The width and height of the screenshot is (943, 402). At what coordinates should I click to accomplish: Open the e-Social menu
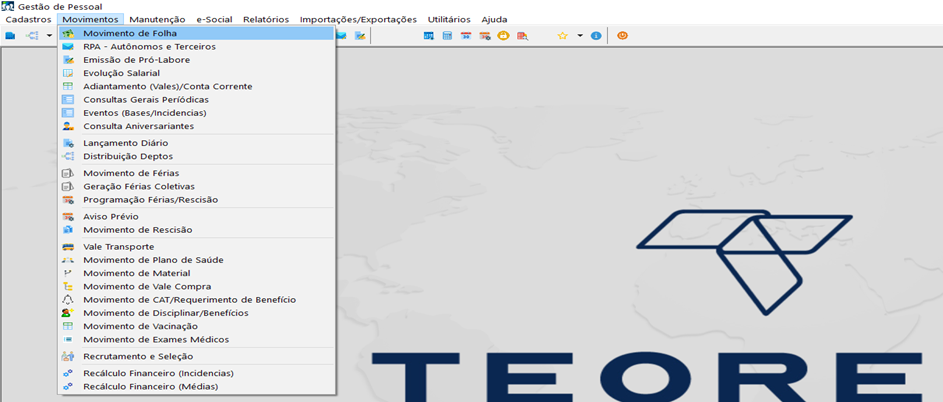pyautogui.click(x=214, y=19)
